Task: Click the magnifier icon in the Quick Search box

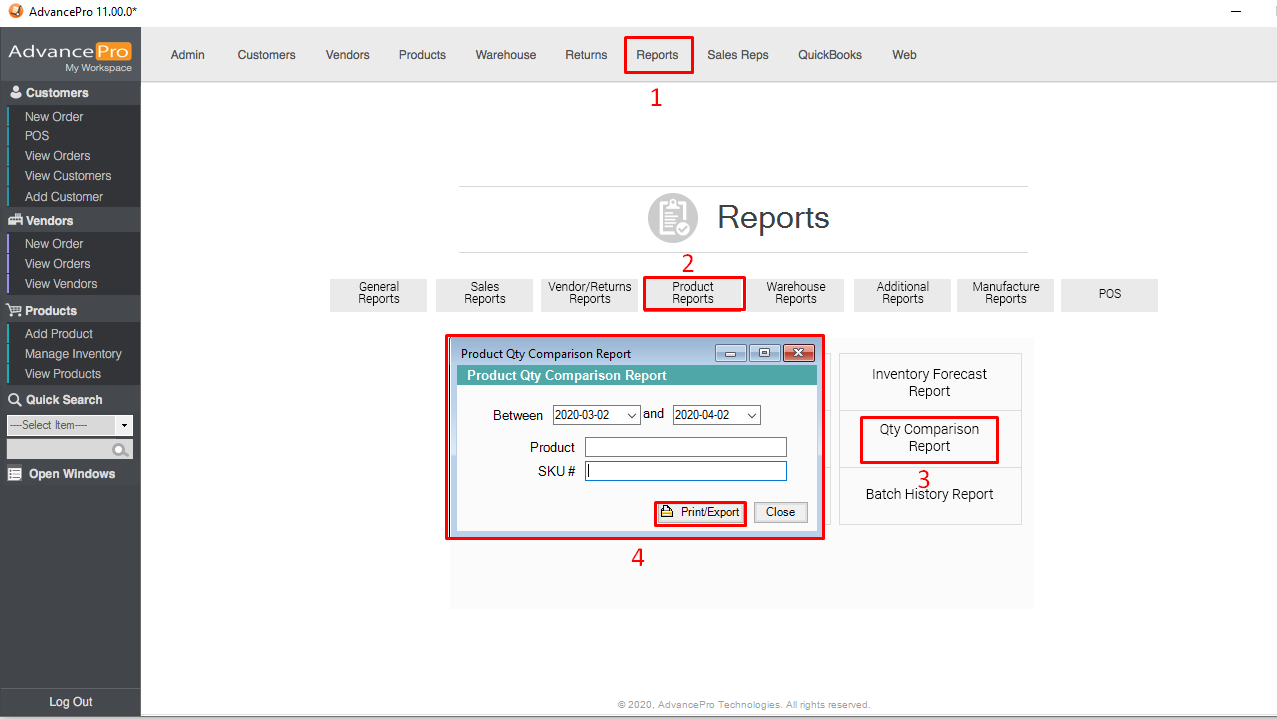Action: coord(120,450)
